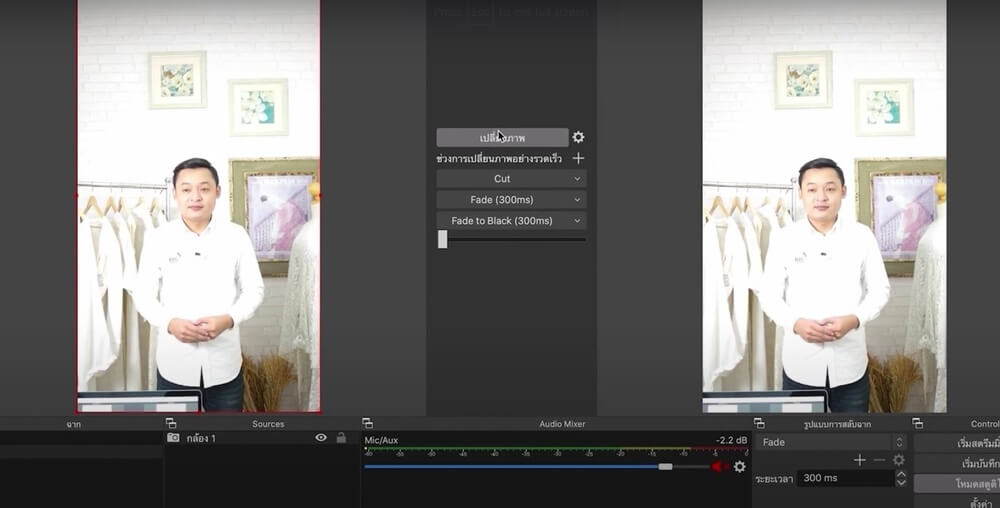This screenshot has height=508, width=1000.
Task: Remove scene transition with minus button
Action: (879, 460)
